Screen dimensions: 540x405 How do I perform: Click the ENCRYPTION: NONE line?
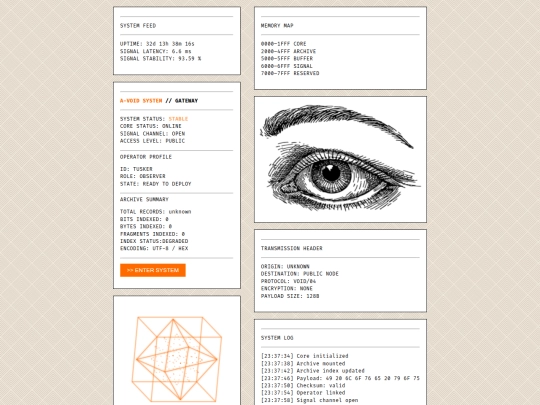click(287, 289)
